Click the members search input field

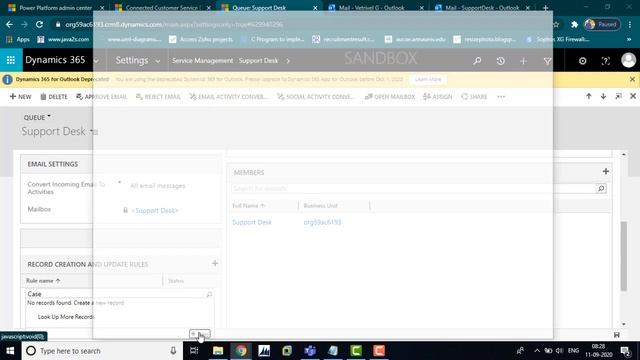coord(414,189)
